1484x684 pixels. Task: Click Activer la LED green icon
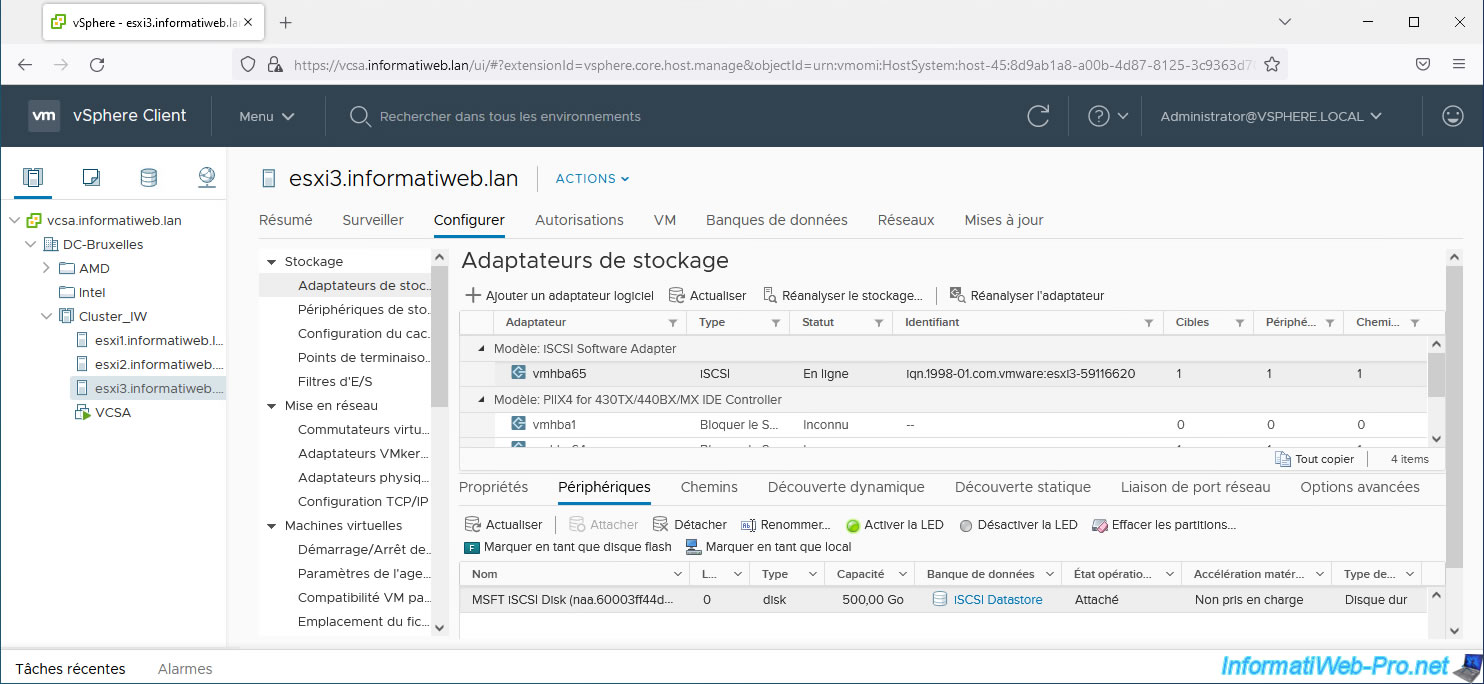[853, 525]
